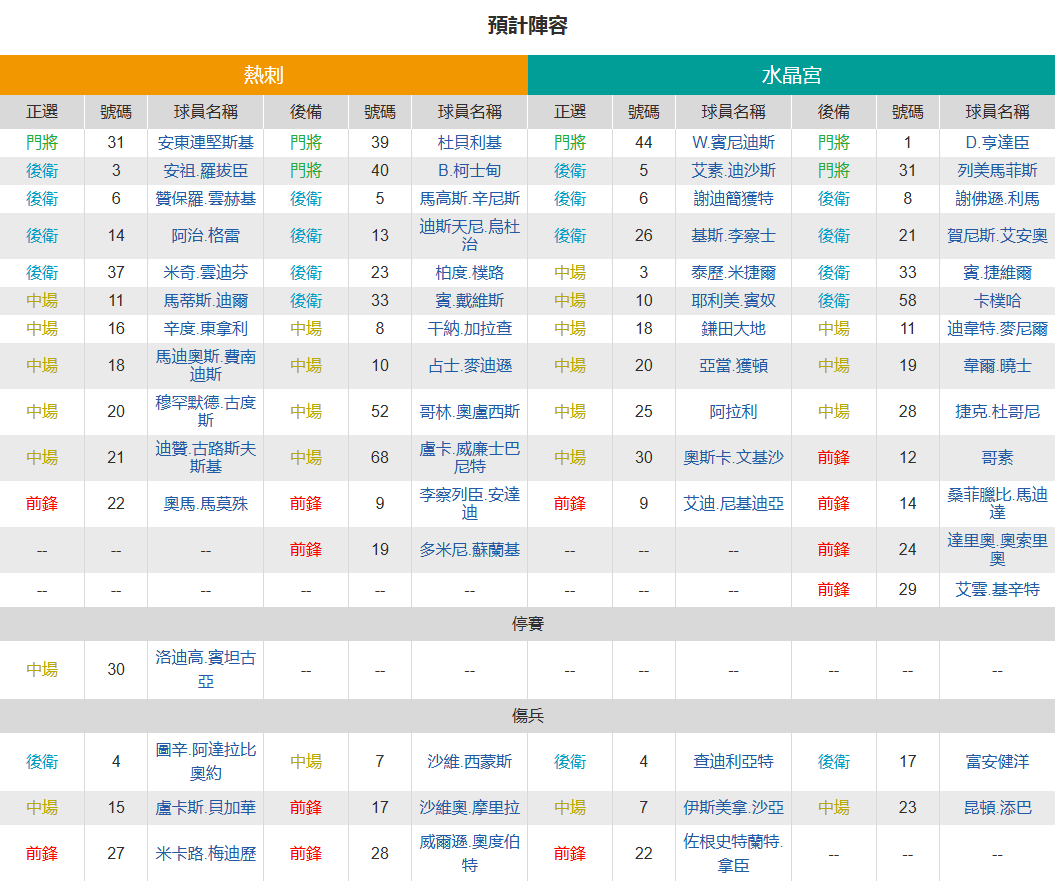Viewport: 1055px width, 881px height.
Task: Click the 預計陣容 page title
Action: (x=528, y=26)
